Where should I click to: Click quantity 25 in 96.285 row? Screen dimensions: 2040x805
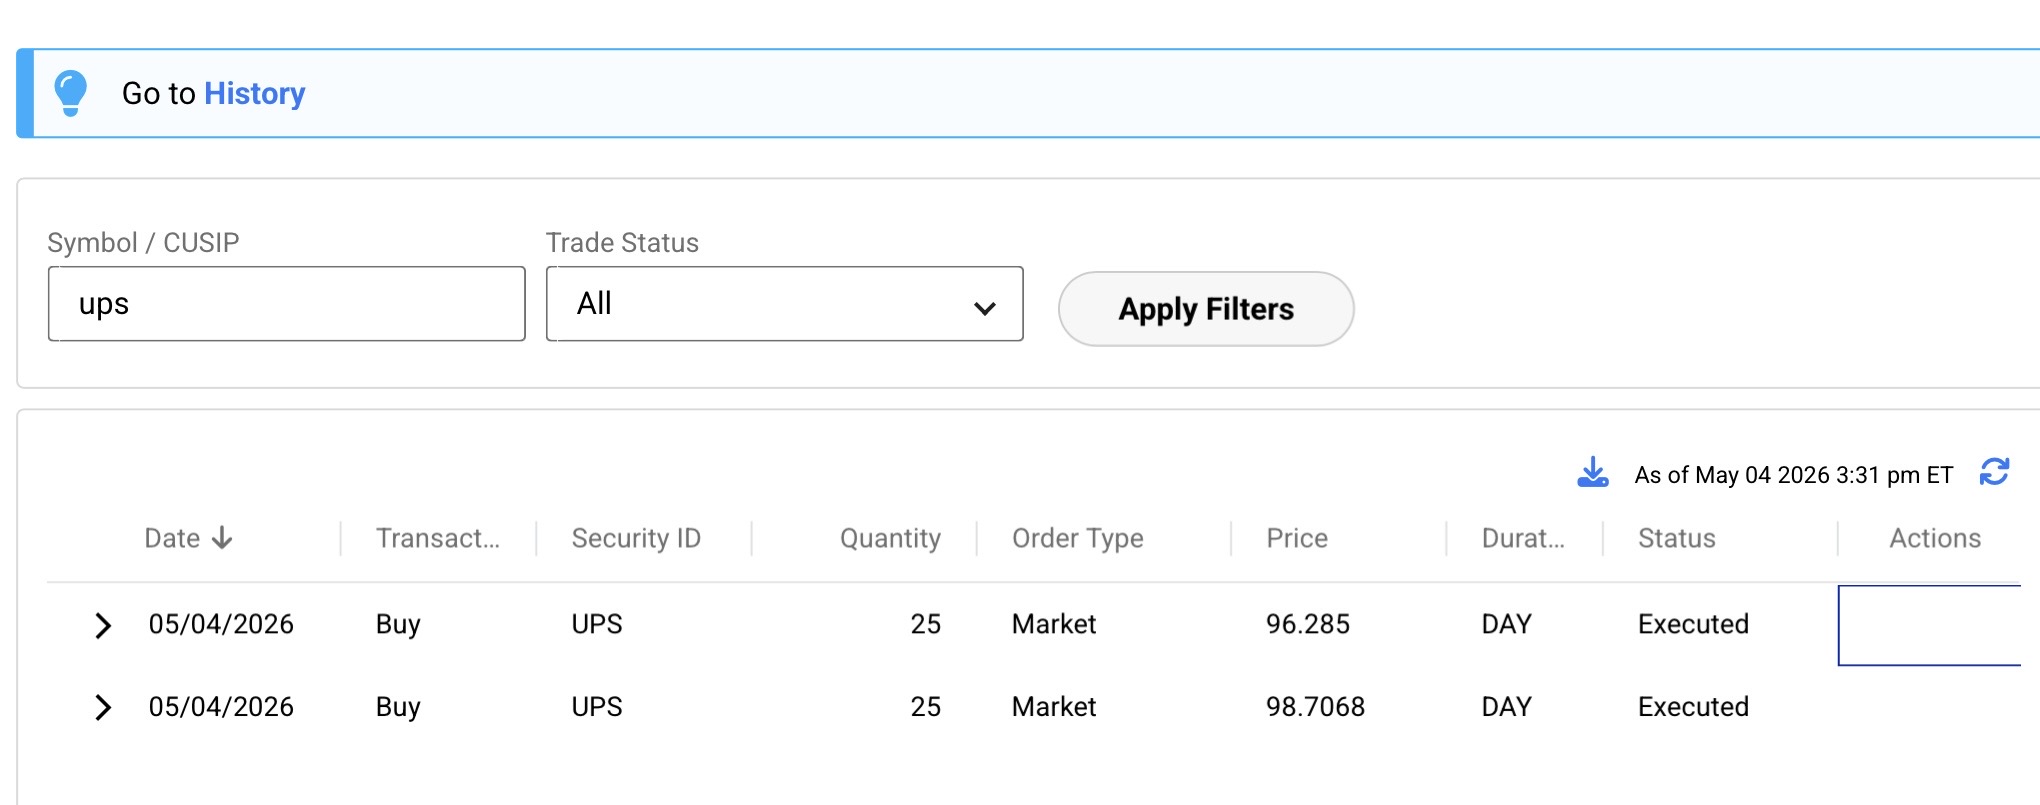(x=925, y=624)
